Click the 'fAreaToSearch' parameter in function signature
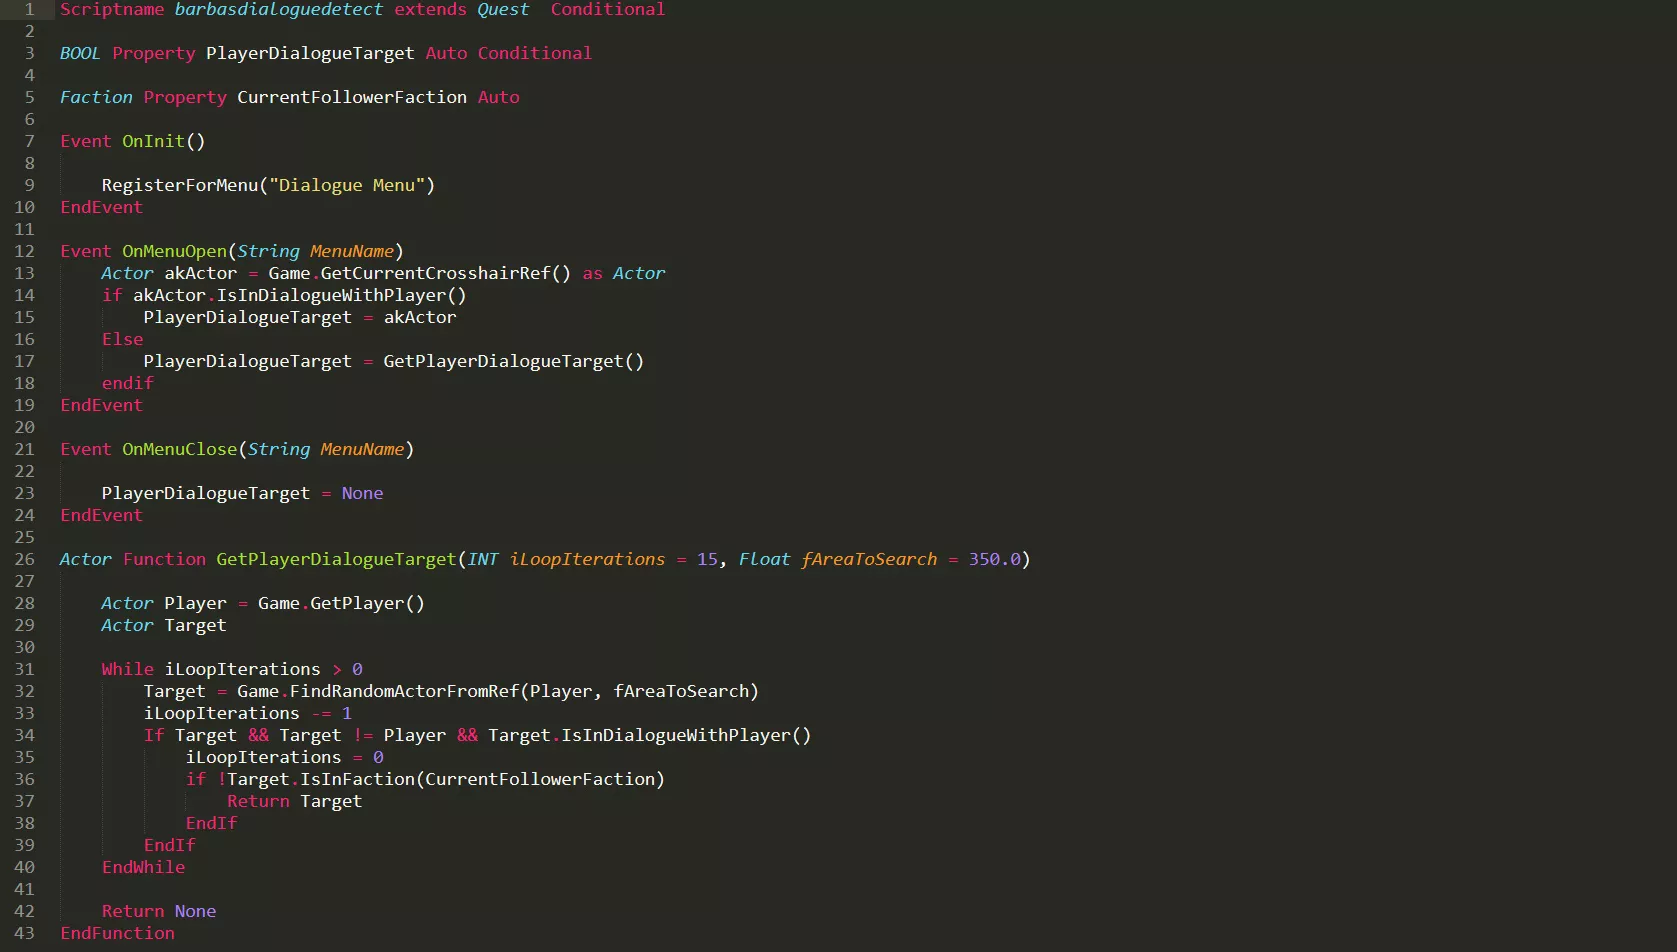This screenshot has width=1677, height=952. (x=869, y=559)
